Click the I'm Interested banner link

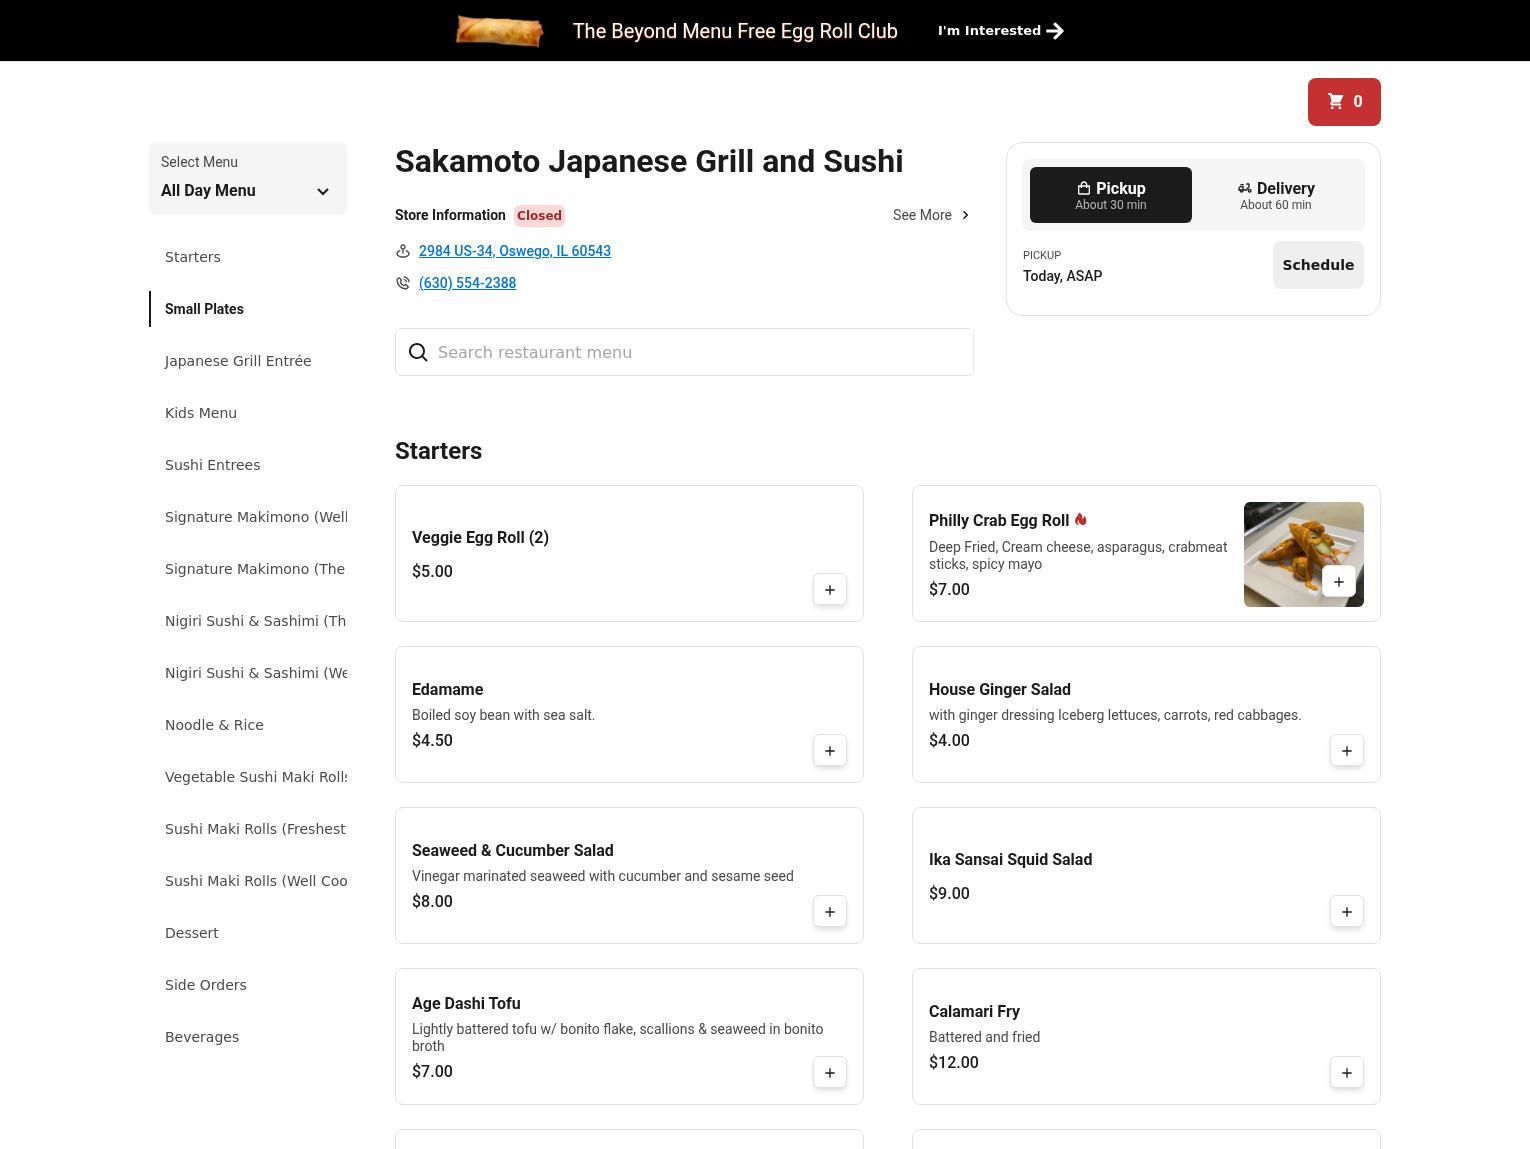[x=1000, y=31]
